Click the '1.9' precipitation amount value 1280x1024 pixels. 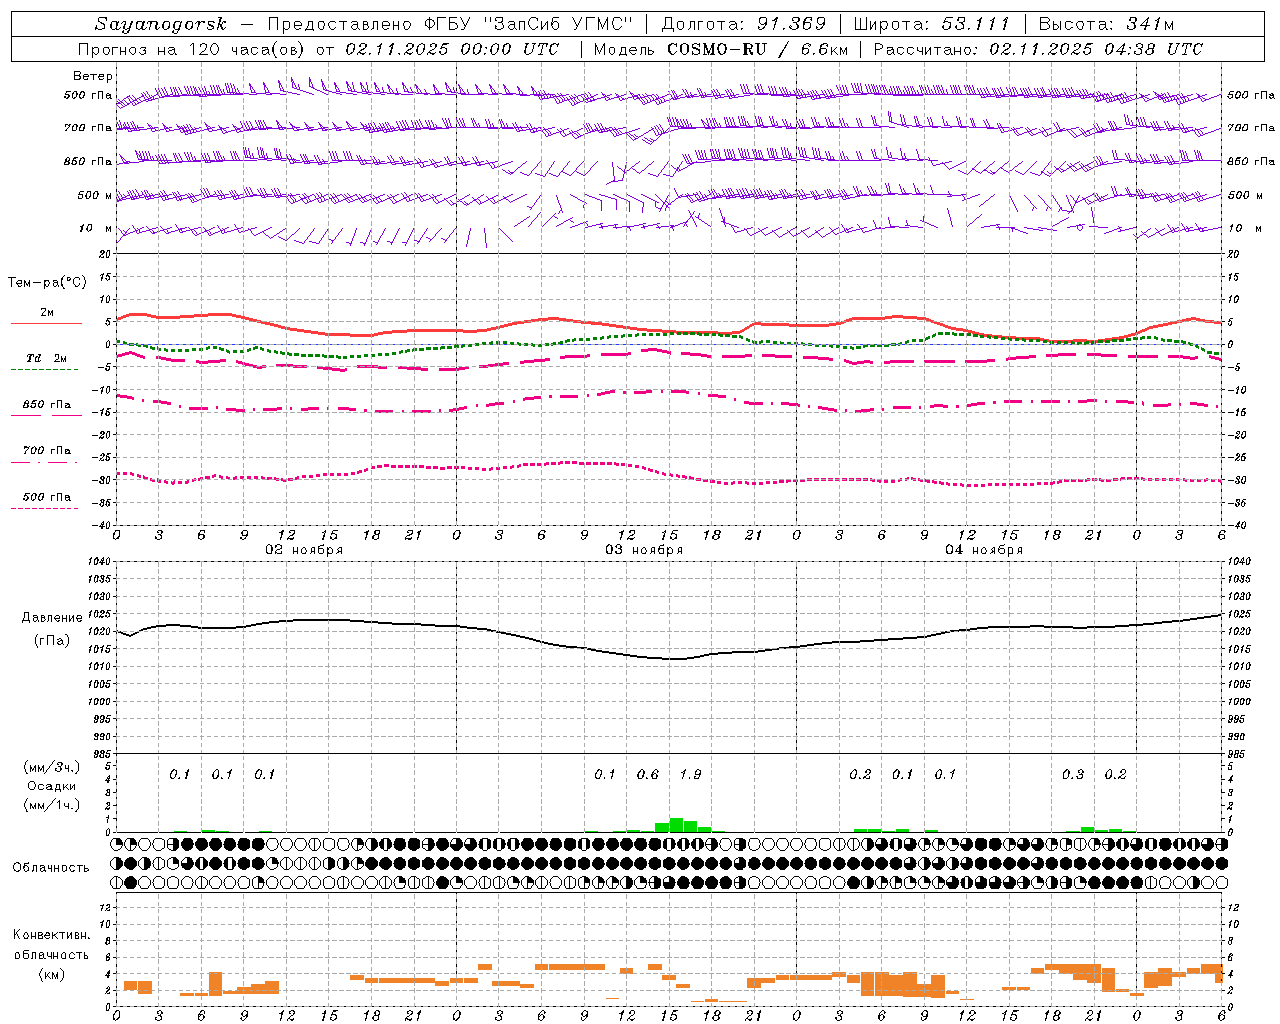[x=690, y=774]
